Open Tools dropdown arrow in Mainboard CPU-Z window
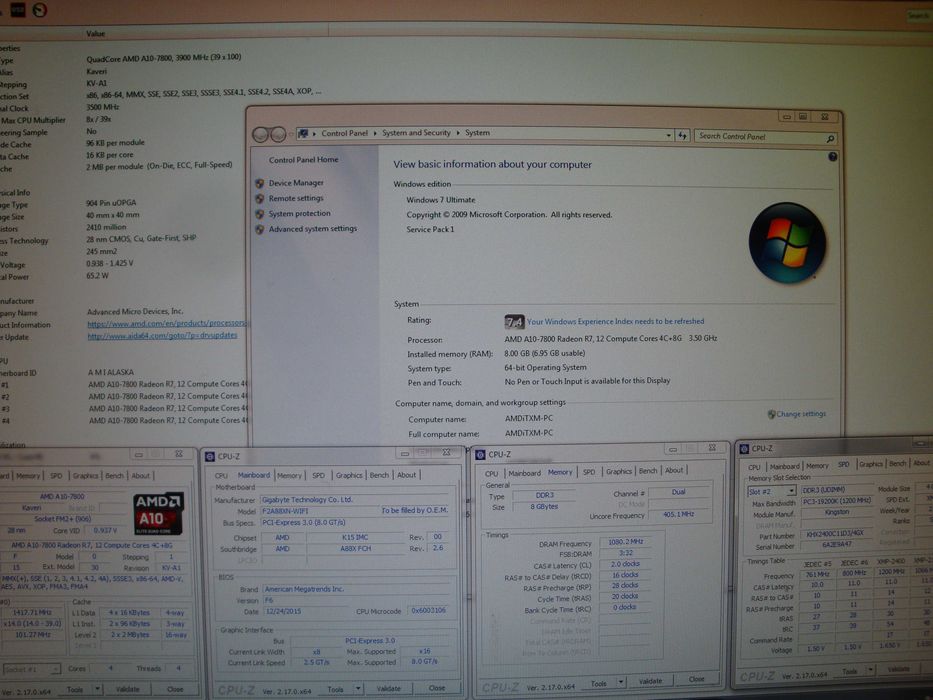The image size is (933, 700). (358, 689)
